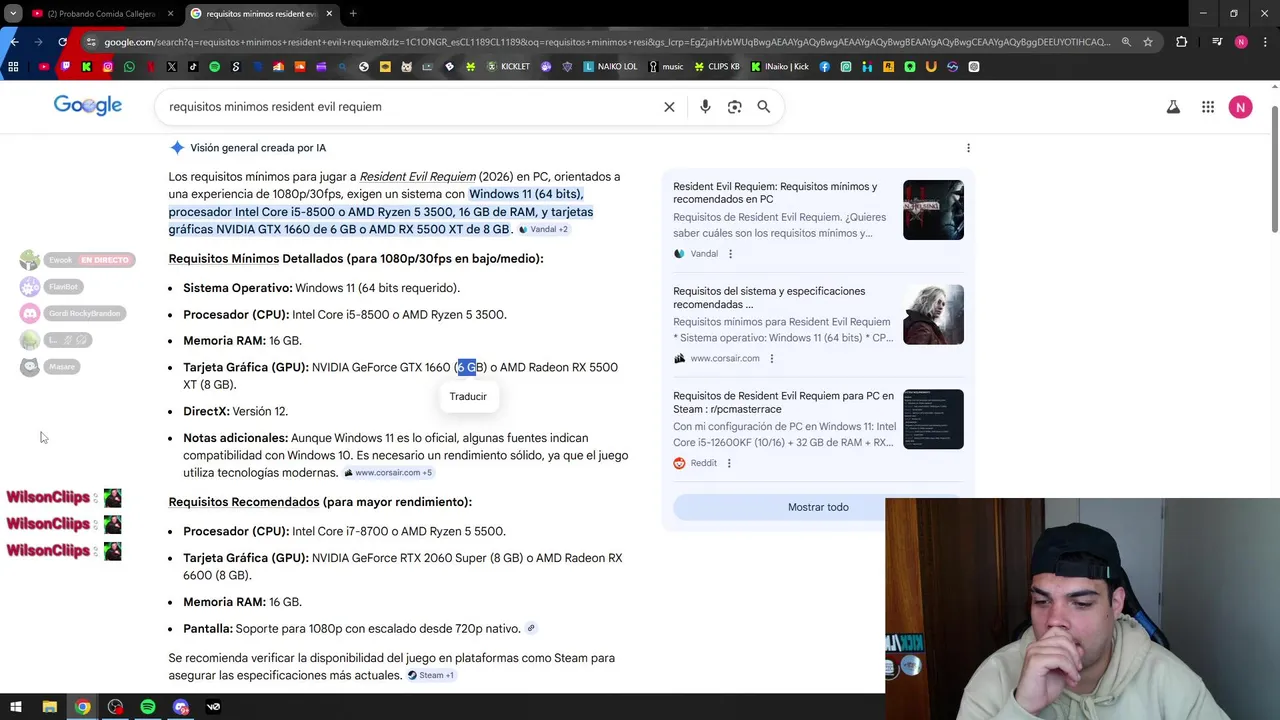Viewport: 1280px width, 720px height.
Task: Open Google Labs flask icon
Action: pyautogui.click(x=1173, y=107)
